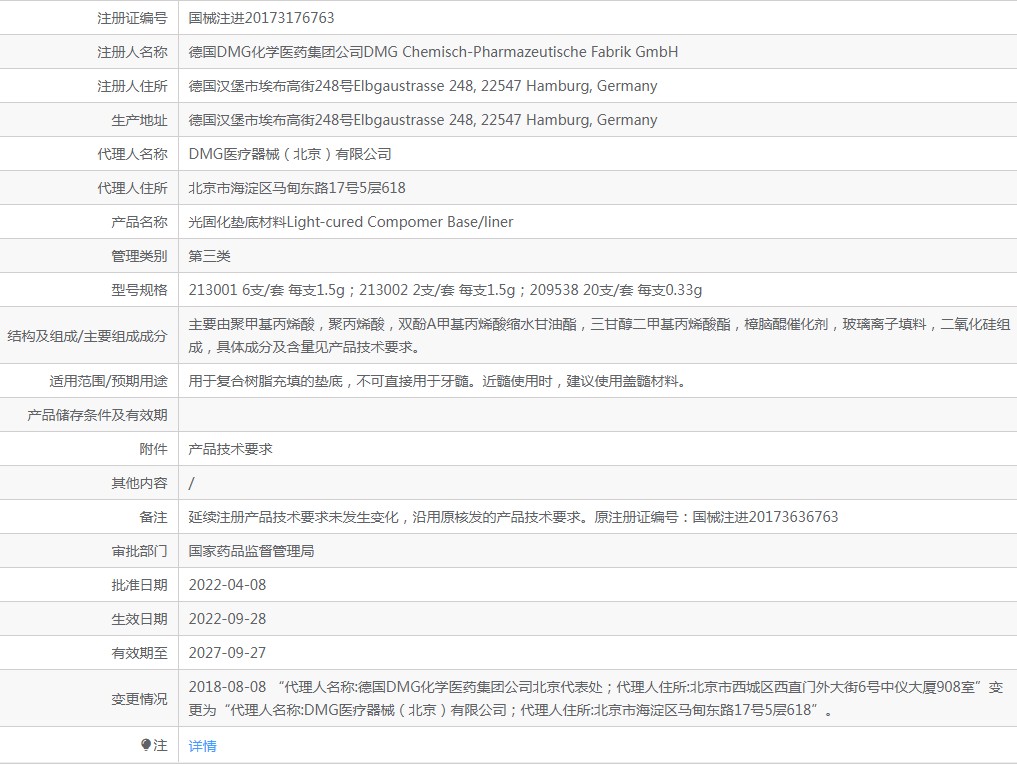This screenshot has width=1017, height=766.
Task: Select approval date 2022-04-08
Action: click(227, 585)
